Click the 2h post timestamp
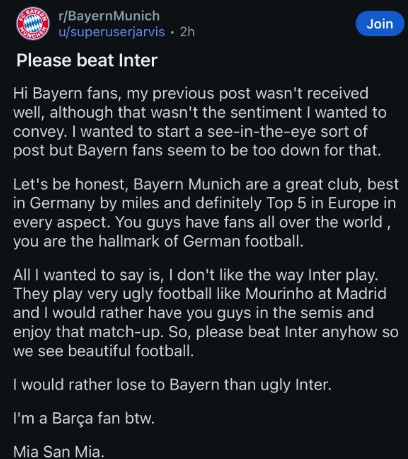 [x=187, y=32]
